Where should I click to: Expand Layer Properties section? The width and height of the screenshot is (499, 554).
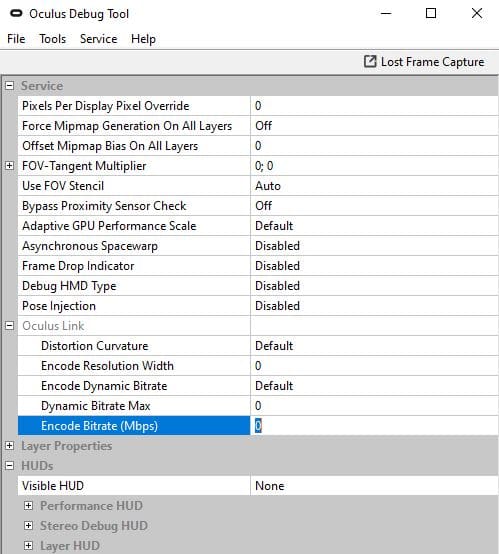tap(10, 446)
